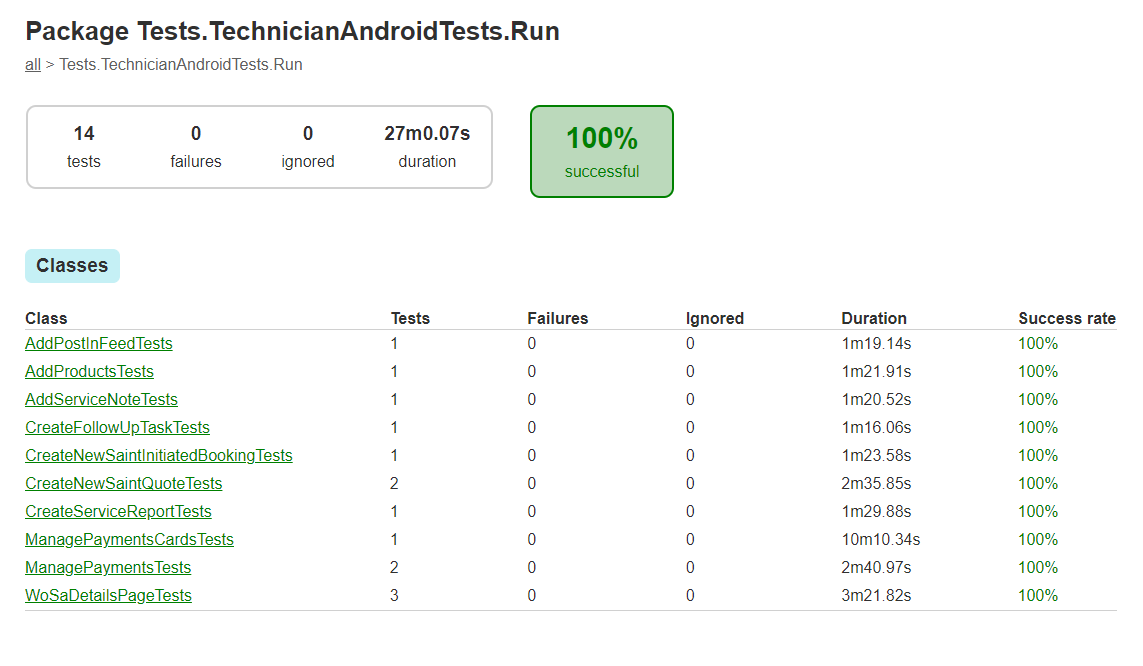Click duration value '1m23.58s'
1143x666 pixels.
pyautogui.click(x=876, y=455)
